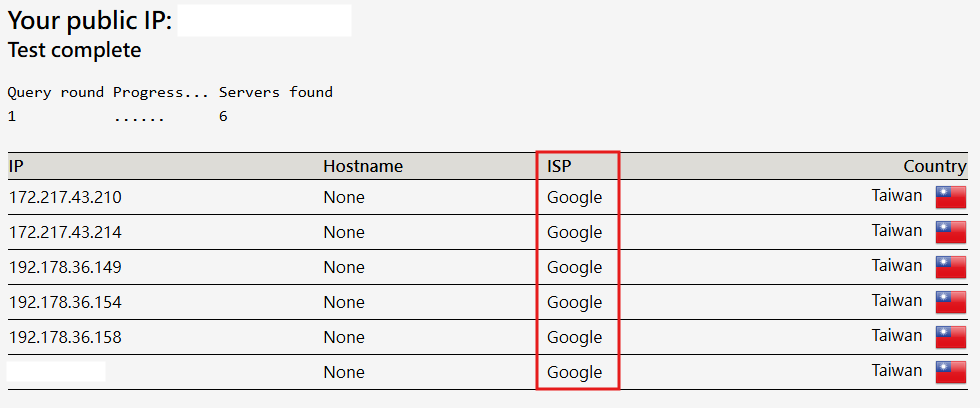980x408 pixels.
Task: Click the Taiwan flag for 192.178.36.149
Action: click(x=951, y=267)
